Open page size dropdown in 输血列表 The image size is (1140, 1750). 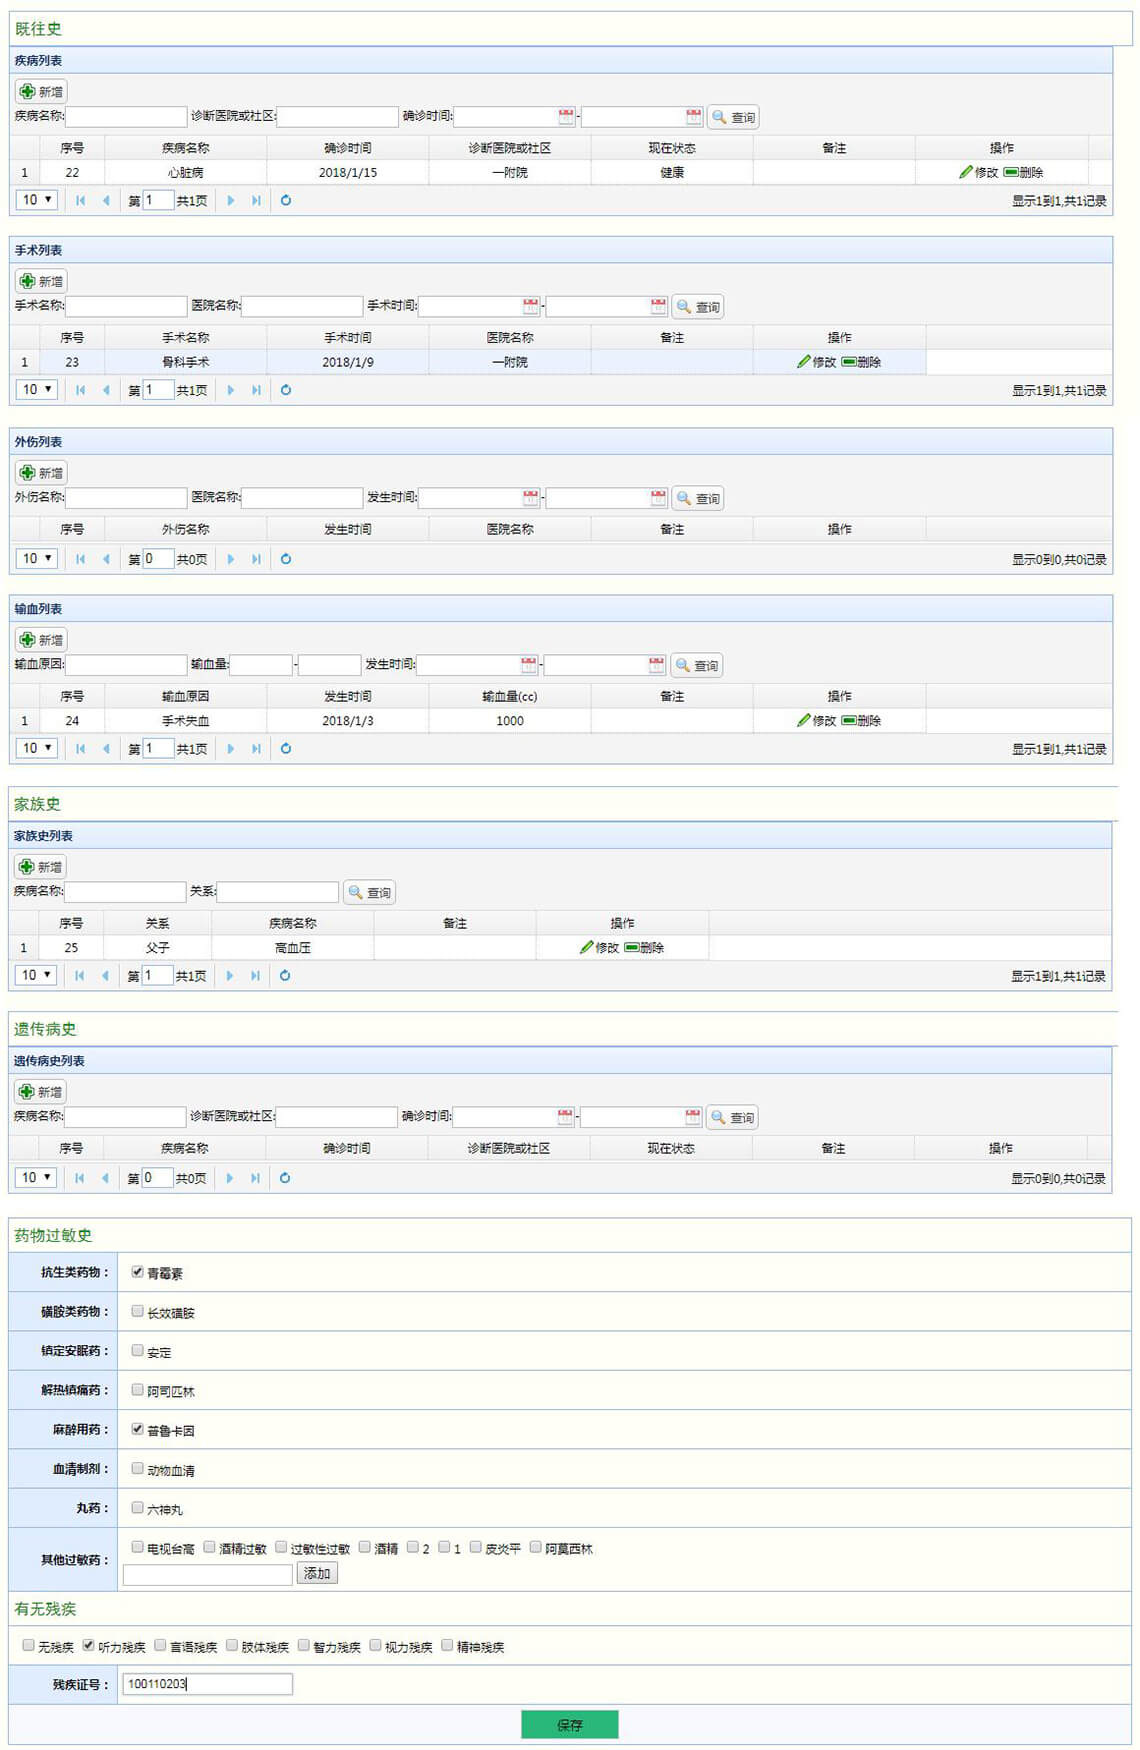click(37, 748)
